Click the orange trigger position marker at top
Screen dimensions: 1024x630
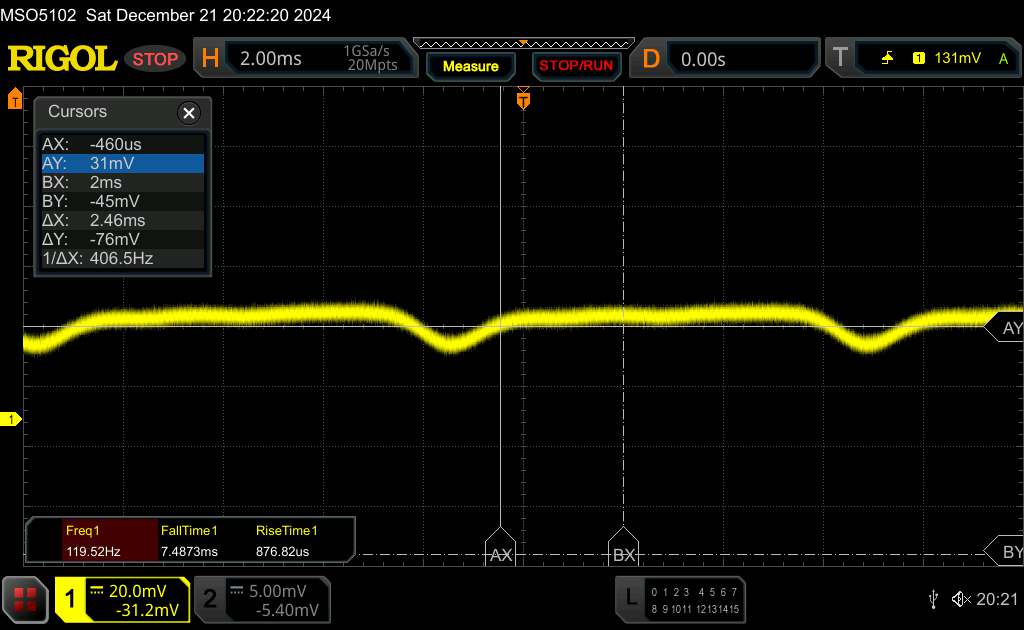click(x=523, y=100)
